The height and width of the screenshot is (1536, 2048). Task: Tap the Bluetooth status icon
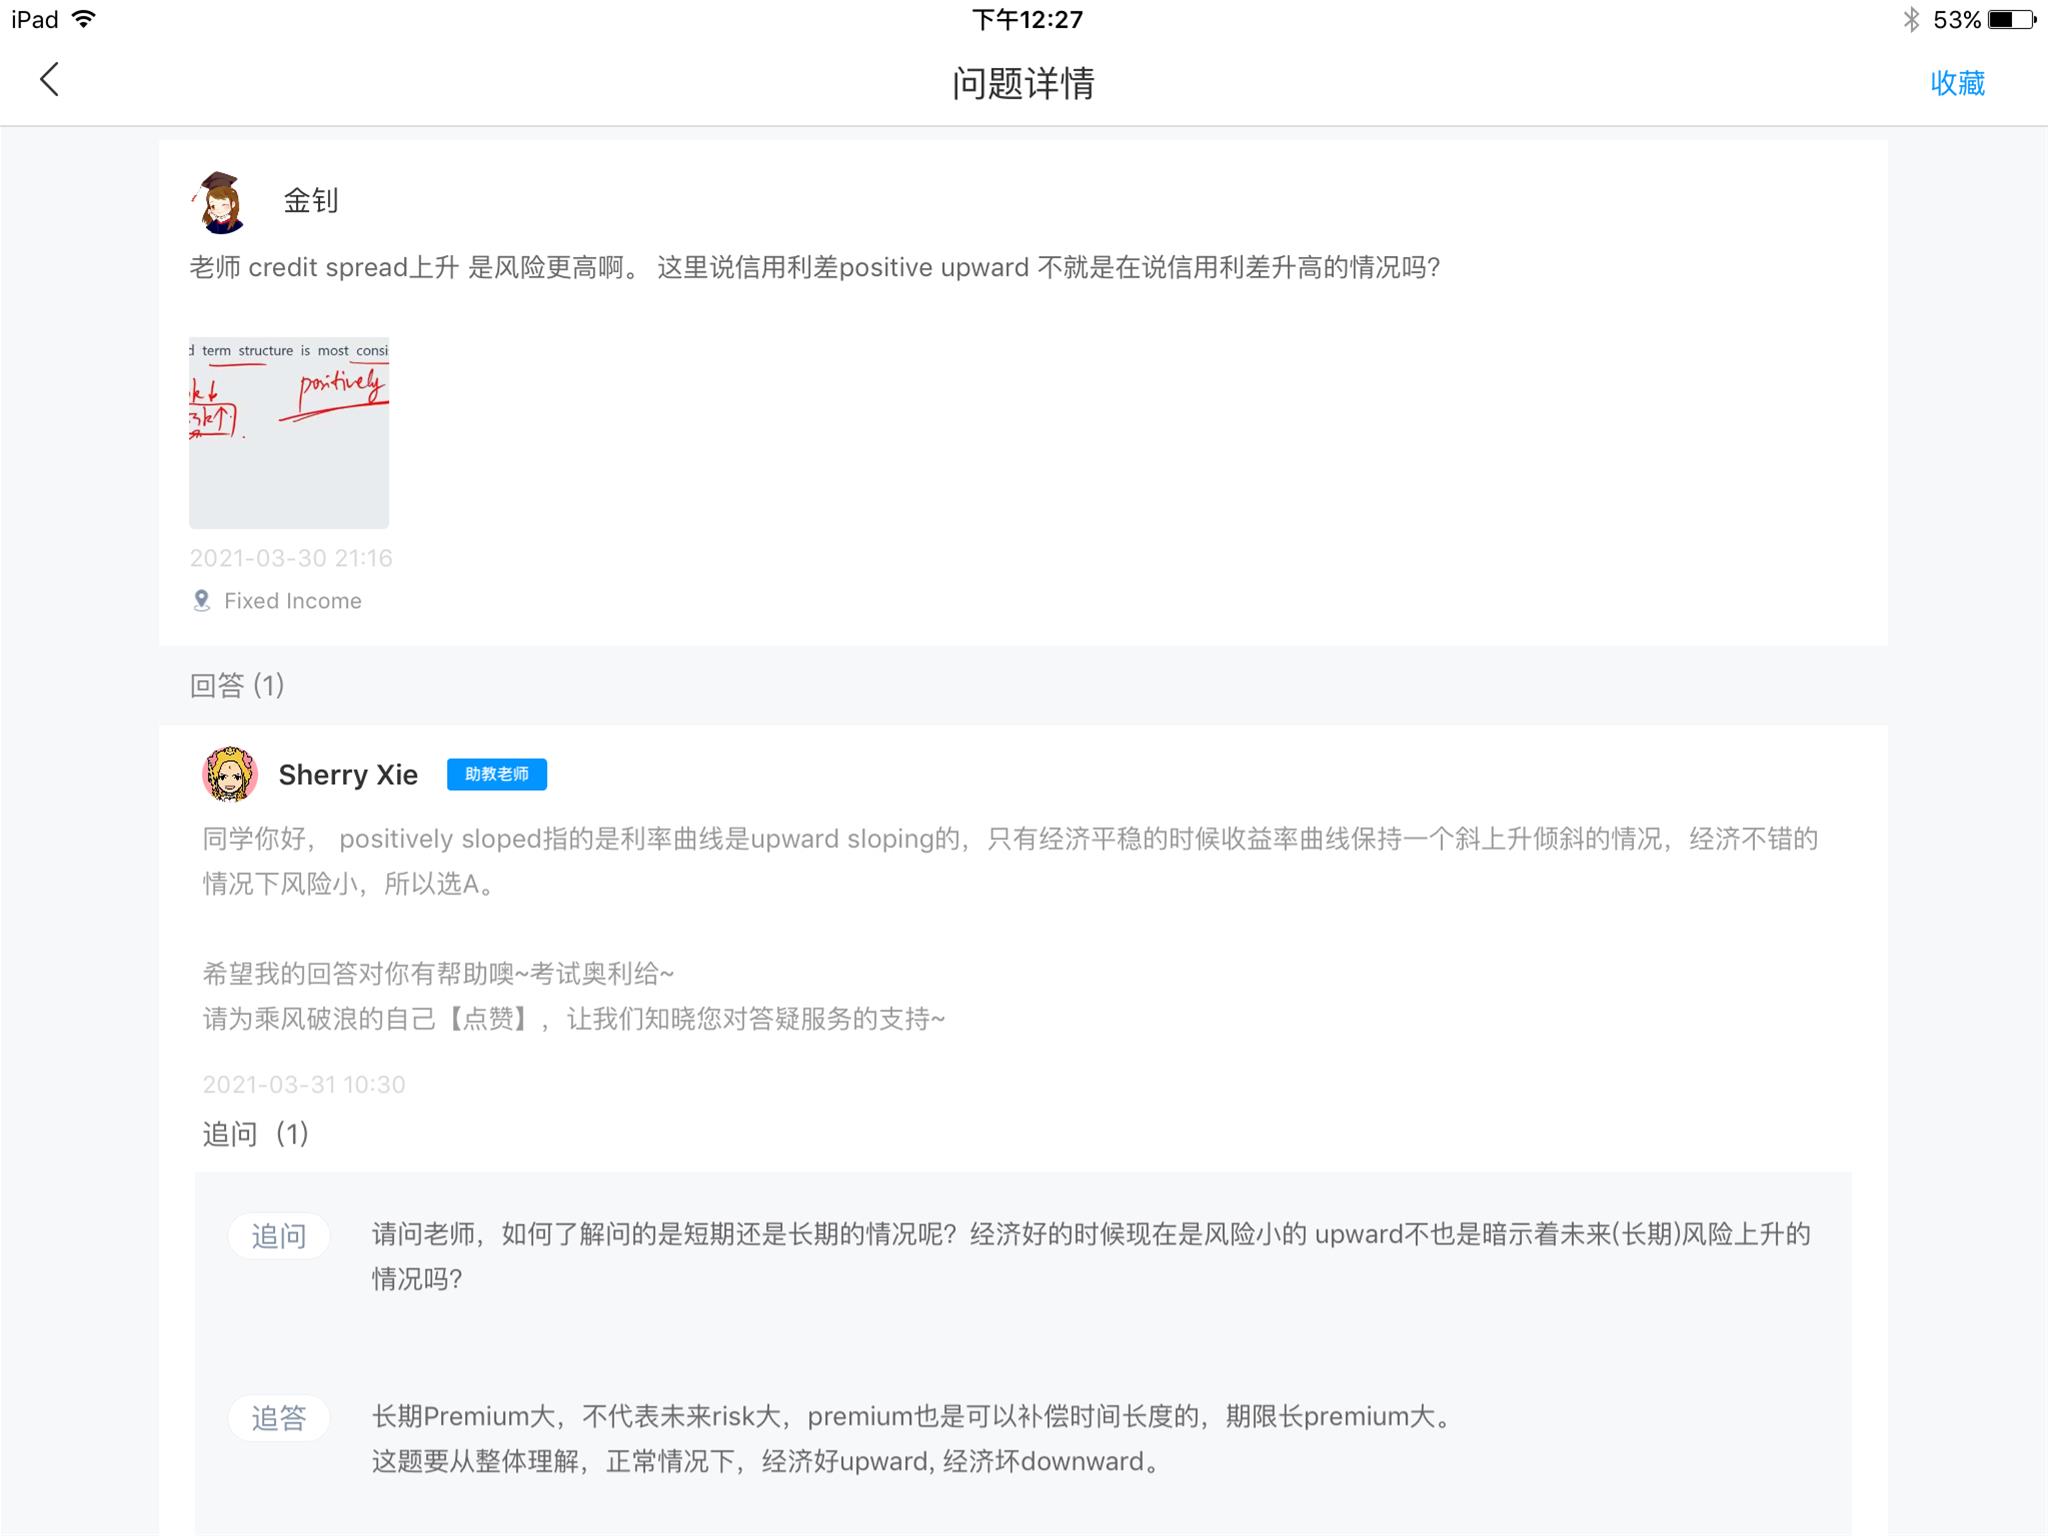[1911, 19]
